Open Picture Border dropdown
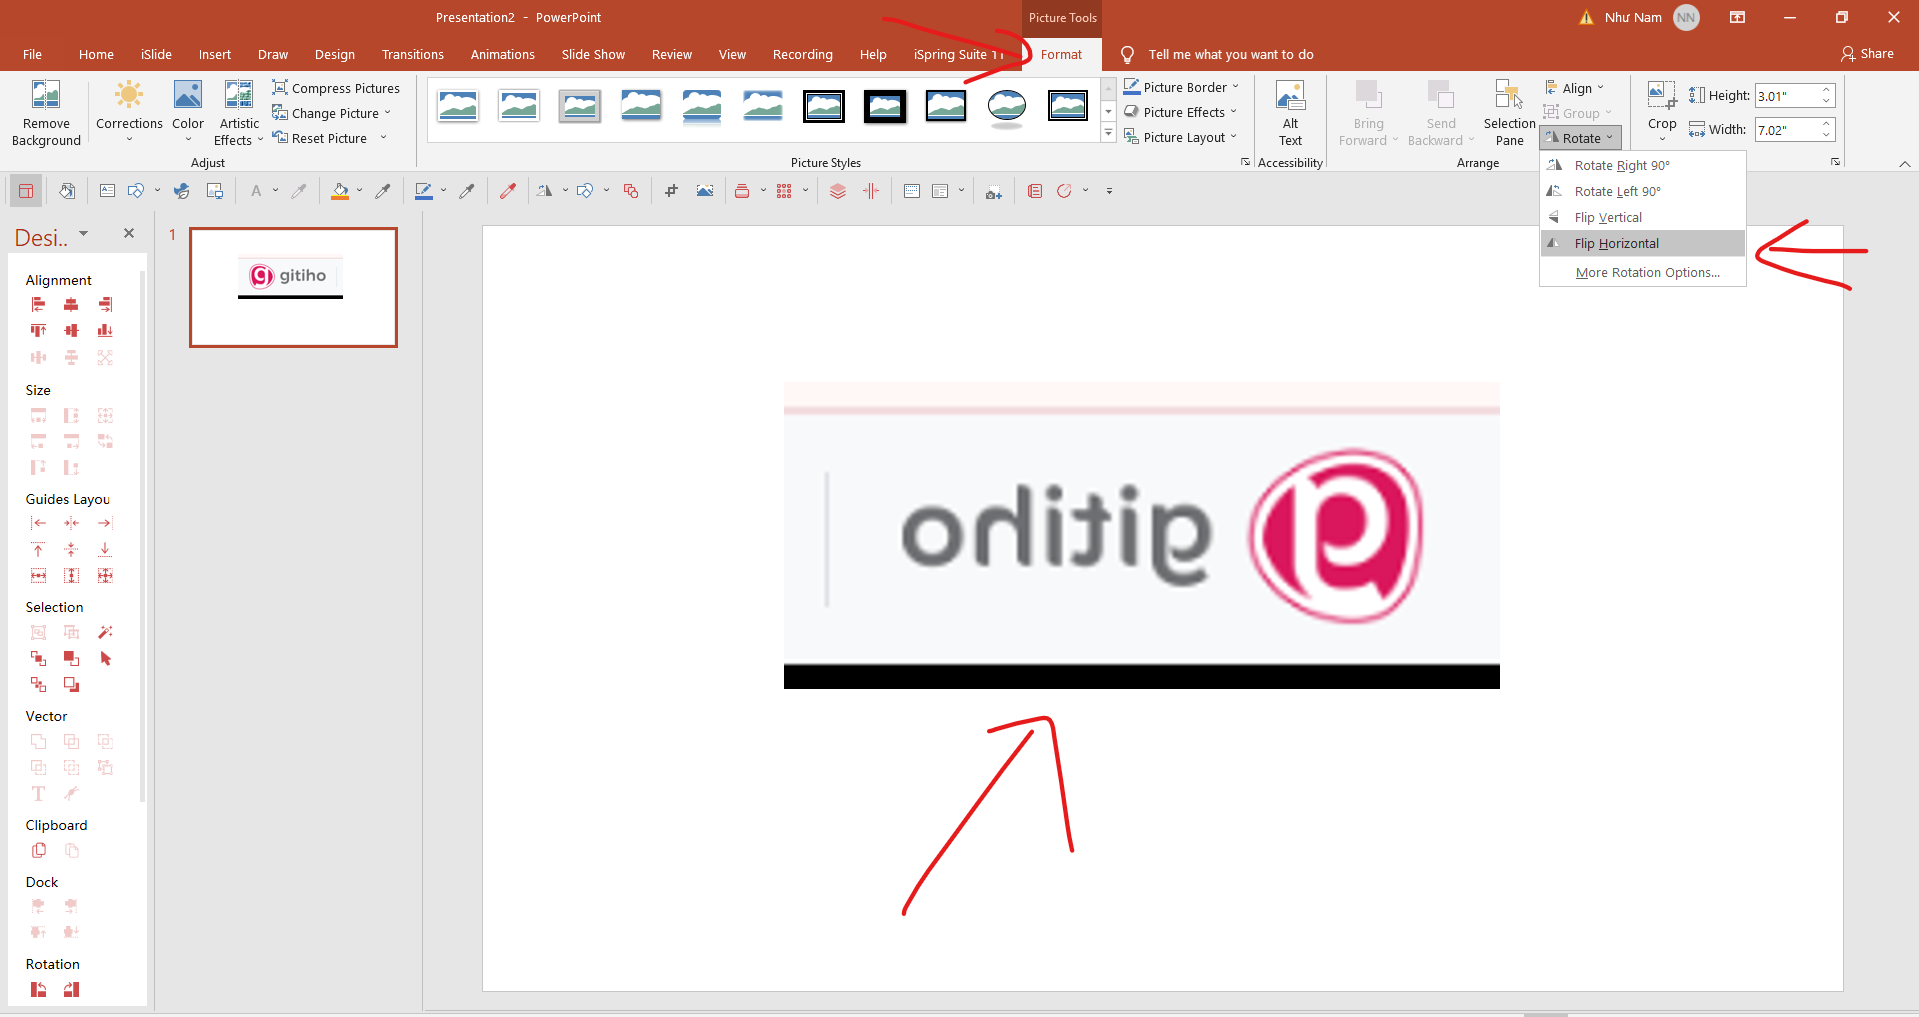 pyautogui.click(x=1181, y=87)
